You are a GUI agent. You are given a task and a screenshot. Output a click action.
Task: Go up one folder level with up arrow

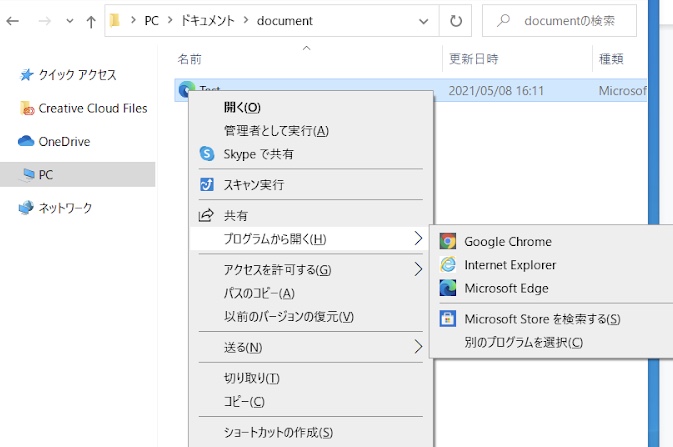point(91,20)
